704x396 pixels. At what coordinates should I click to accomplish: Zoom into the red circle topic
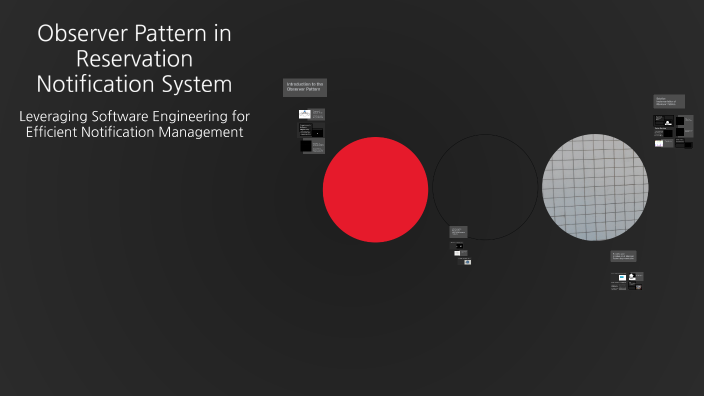pyautogui.click(x=375, y=189)
